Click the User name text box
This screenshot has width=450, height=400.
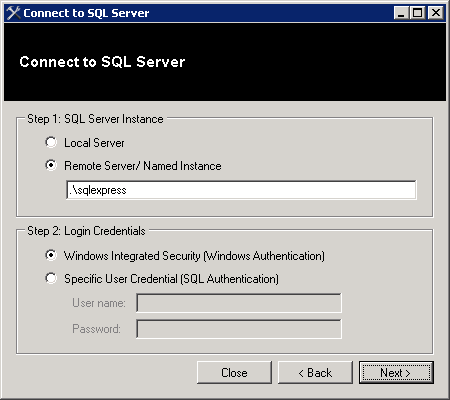point(239,303)
